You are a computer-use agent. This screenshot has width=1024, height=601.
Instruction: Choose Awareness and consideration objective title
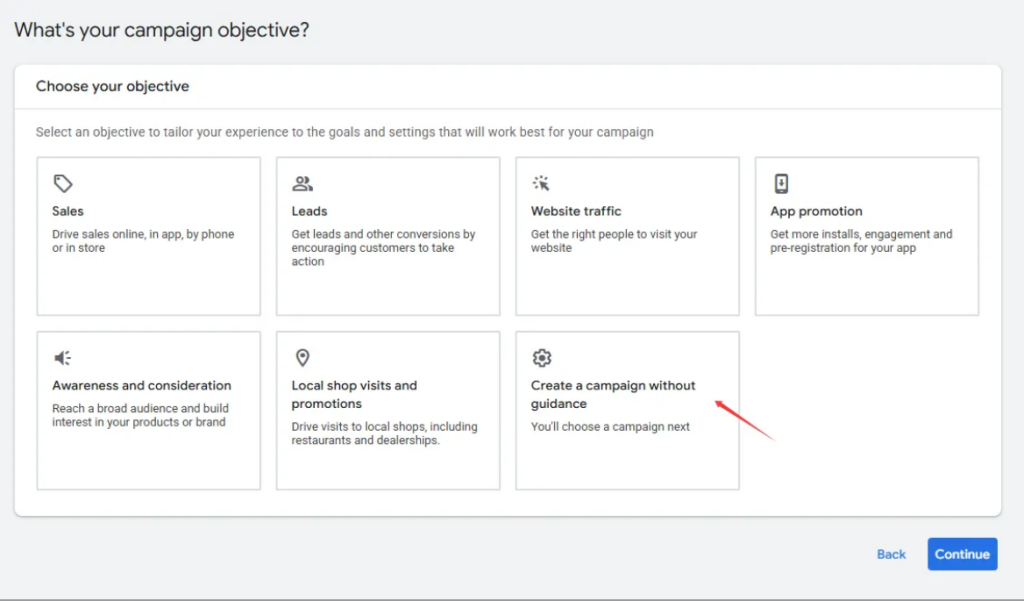point(141,386)
